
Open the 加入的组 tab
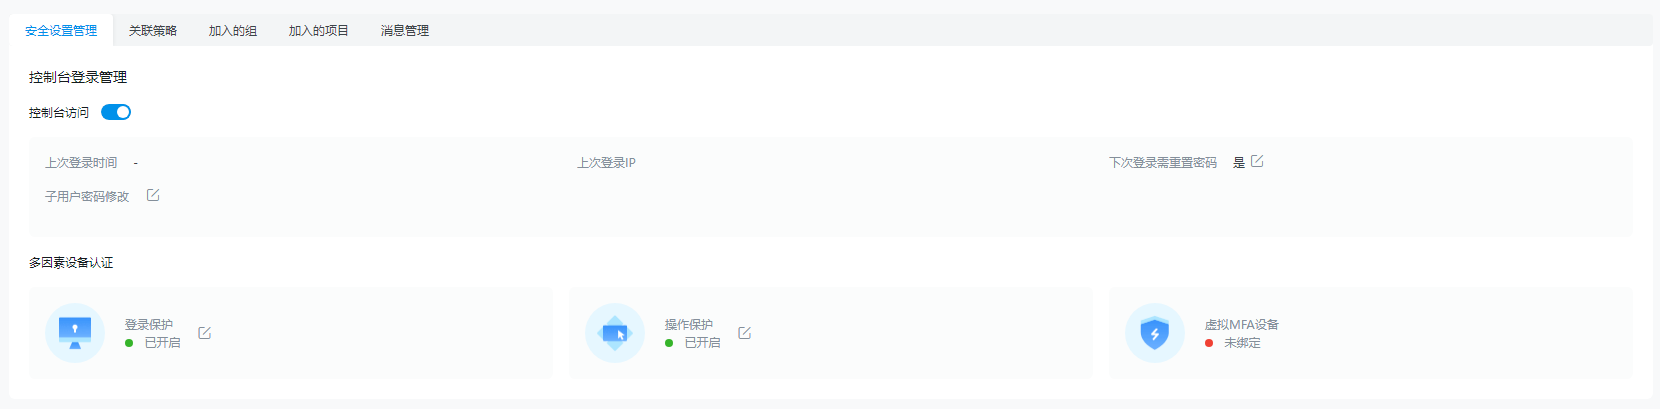coord(233,31)
